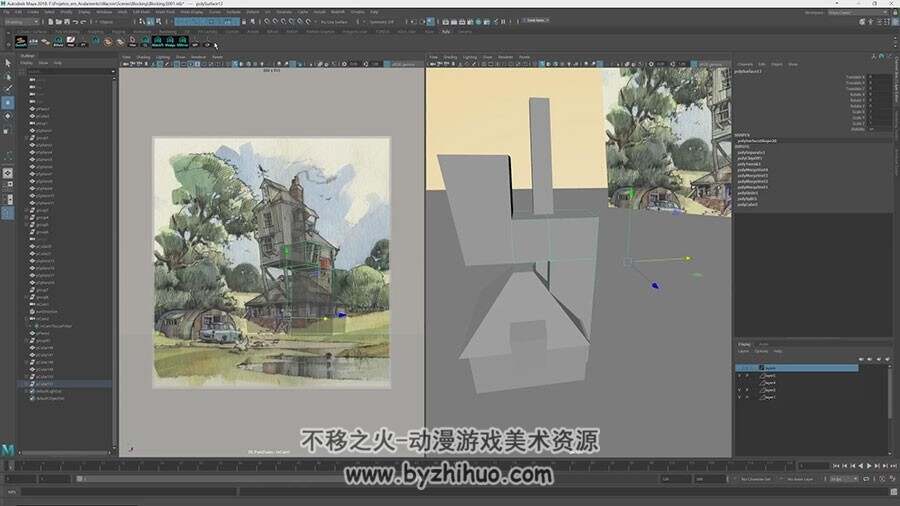Toggle the Attribute Editor sidebar icon

click(879, 22)
